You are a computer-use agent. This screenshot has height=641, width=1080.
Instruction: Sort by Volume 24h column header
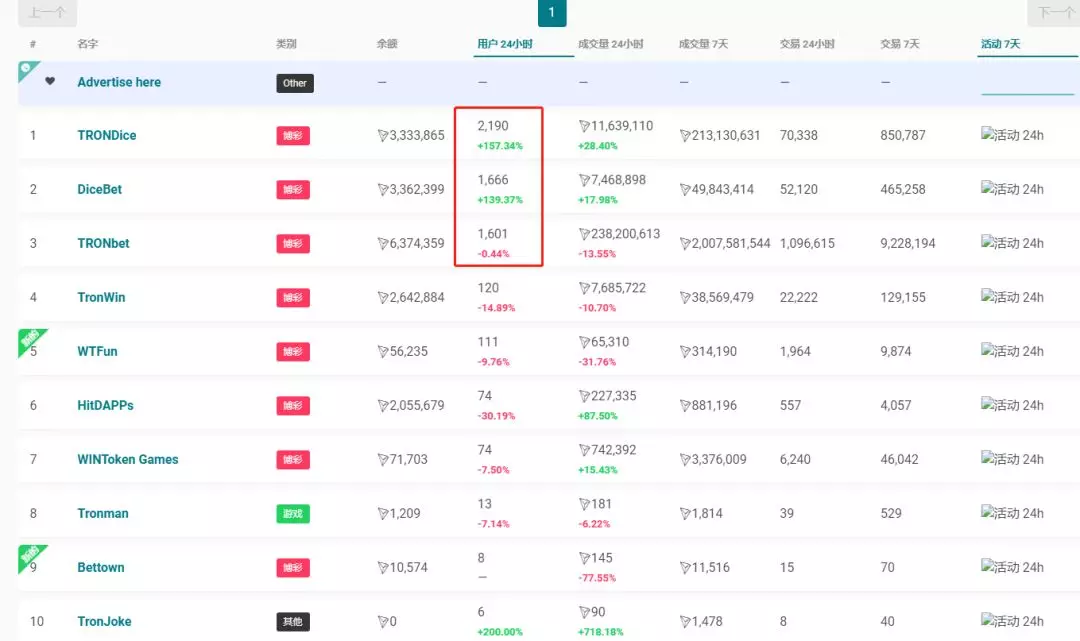[x=610, y=44]
